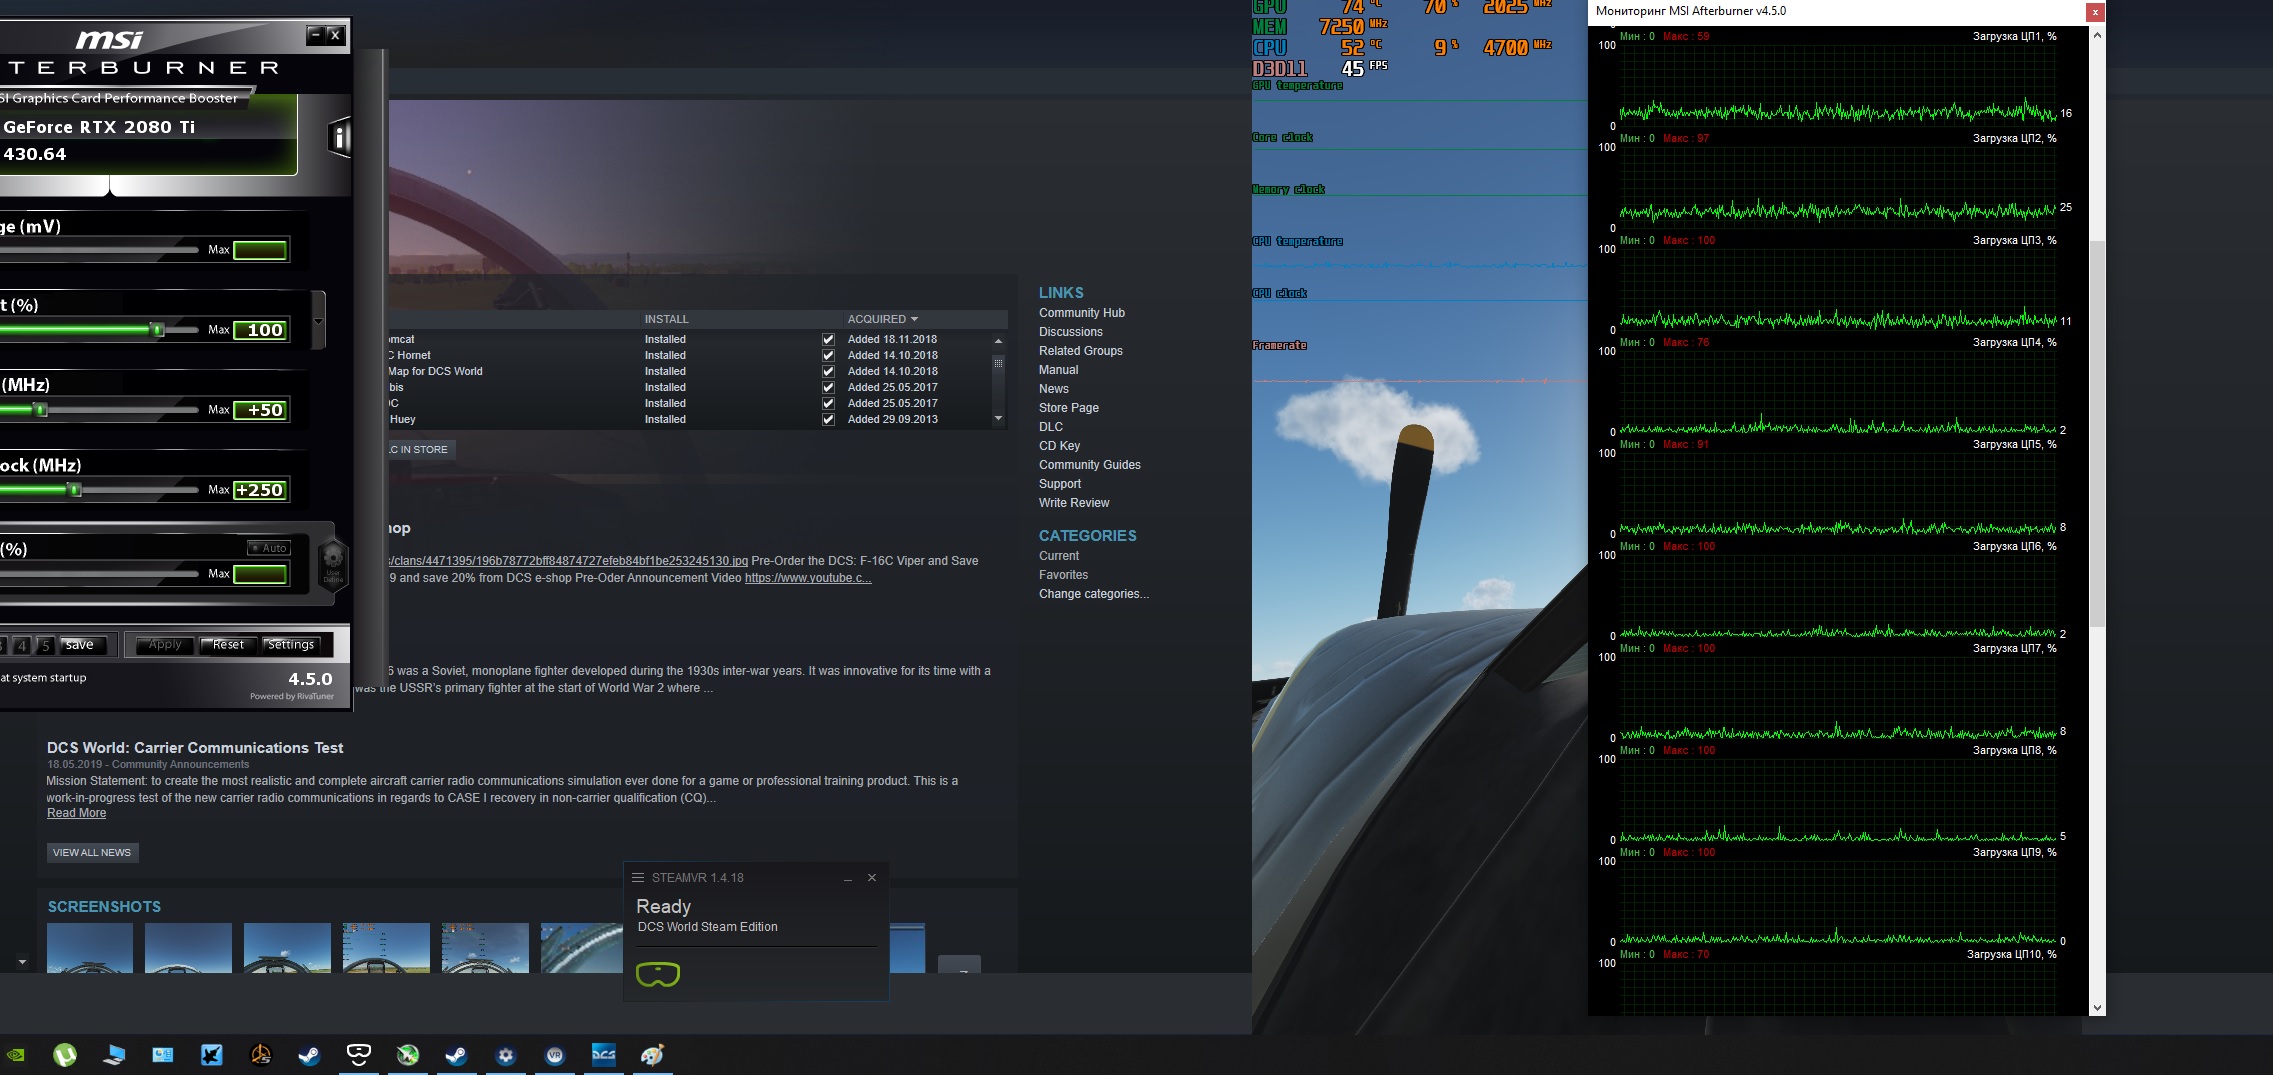Viewport: 2273px width, 1075px height.
Task: Select Afterburner profile slot 4
Action: [x=22, y=646]
